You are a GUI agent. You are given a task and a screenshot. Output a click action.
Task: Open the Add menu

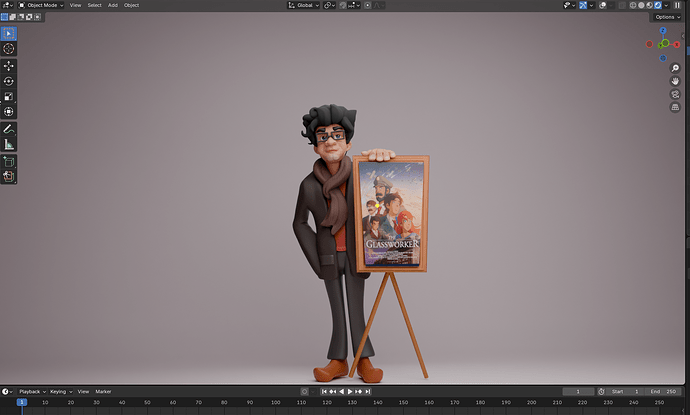113,5
